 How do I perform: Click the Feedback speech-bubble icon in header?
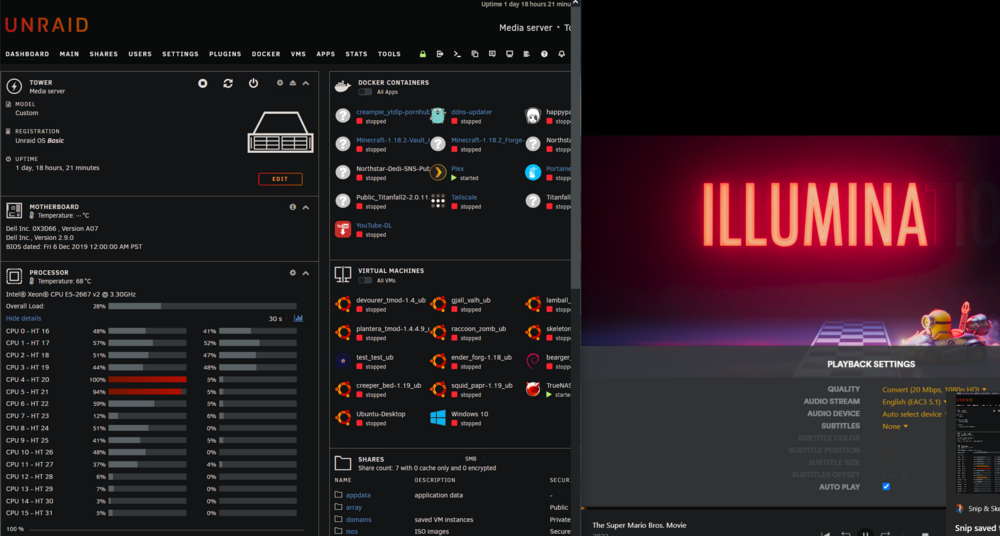click(492, 54)
